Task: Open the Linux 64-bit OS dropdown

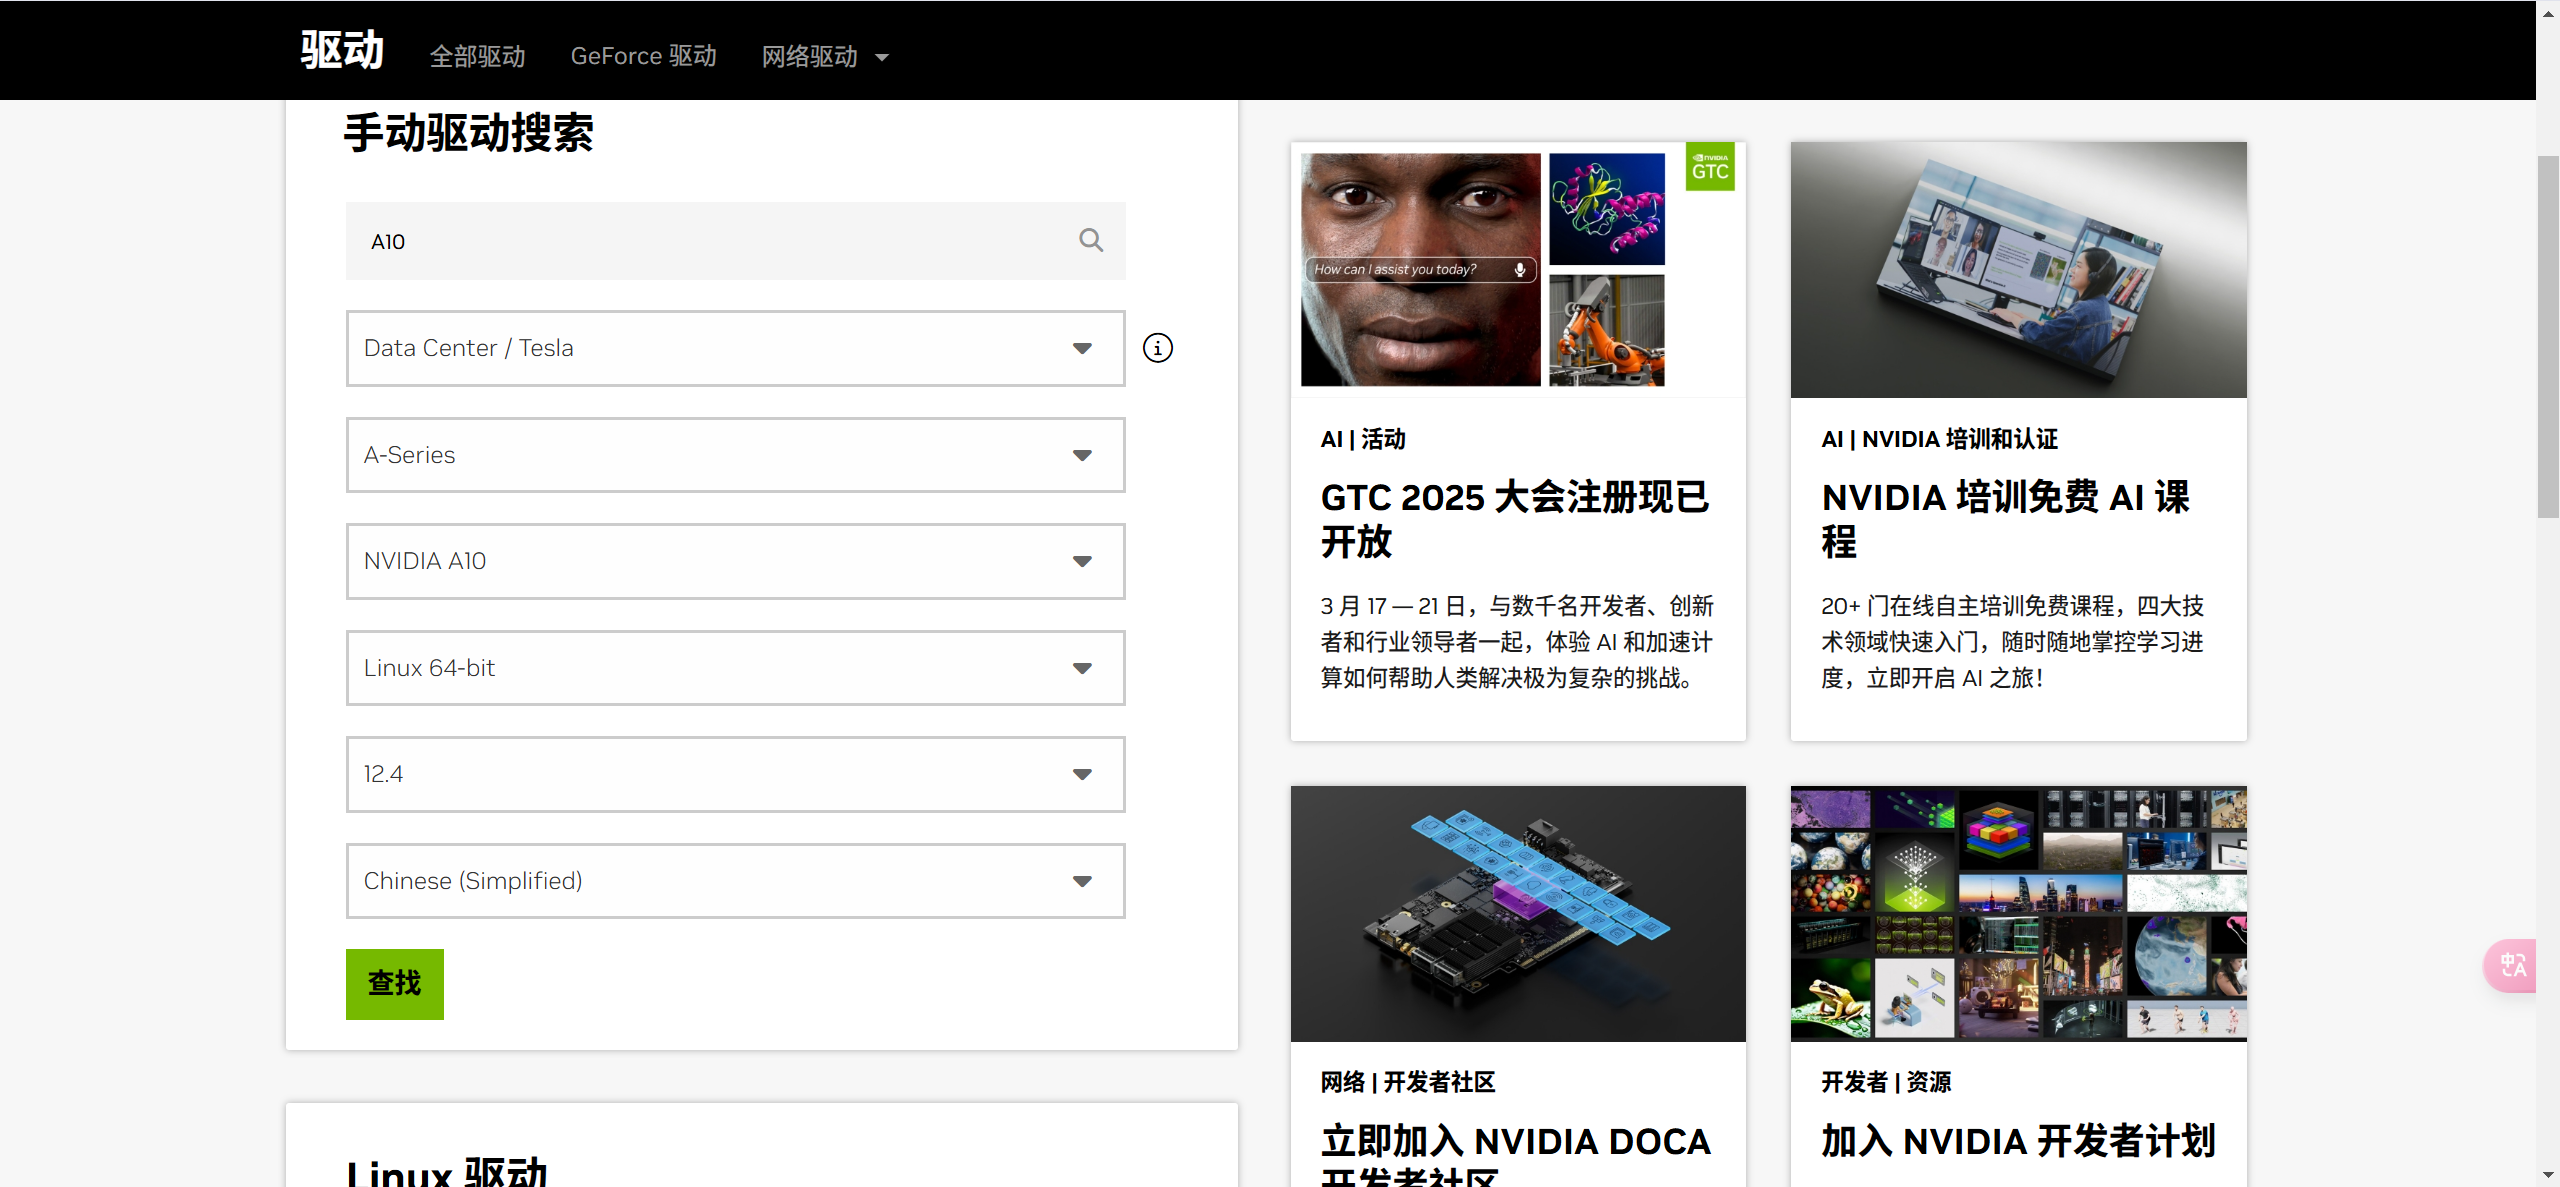Action: (x=735, y=668)
